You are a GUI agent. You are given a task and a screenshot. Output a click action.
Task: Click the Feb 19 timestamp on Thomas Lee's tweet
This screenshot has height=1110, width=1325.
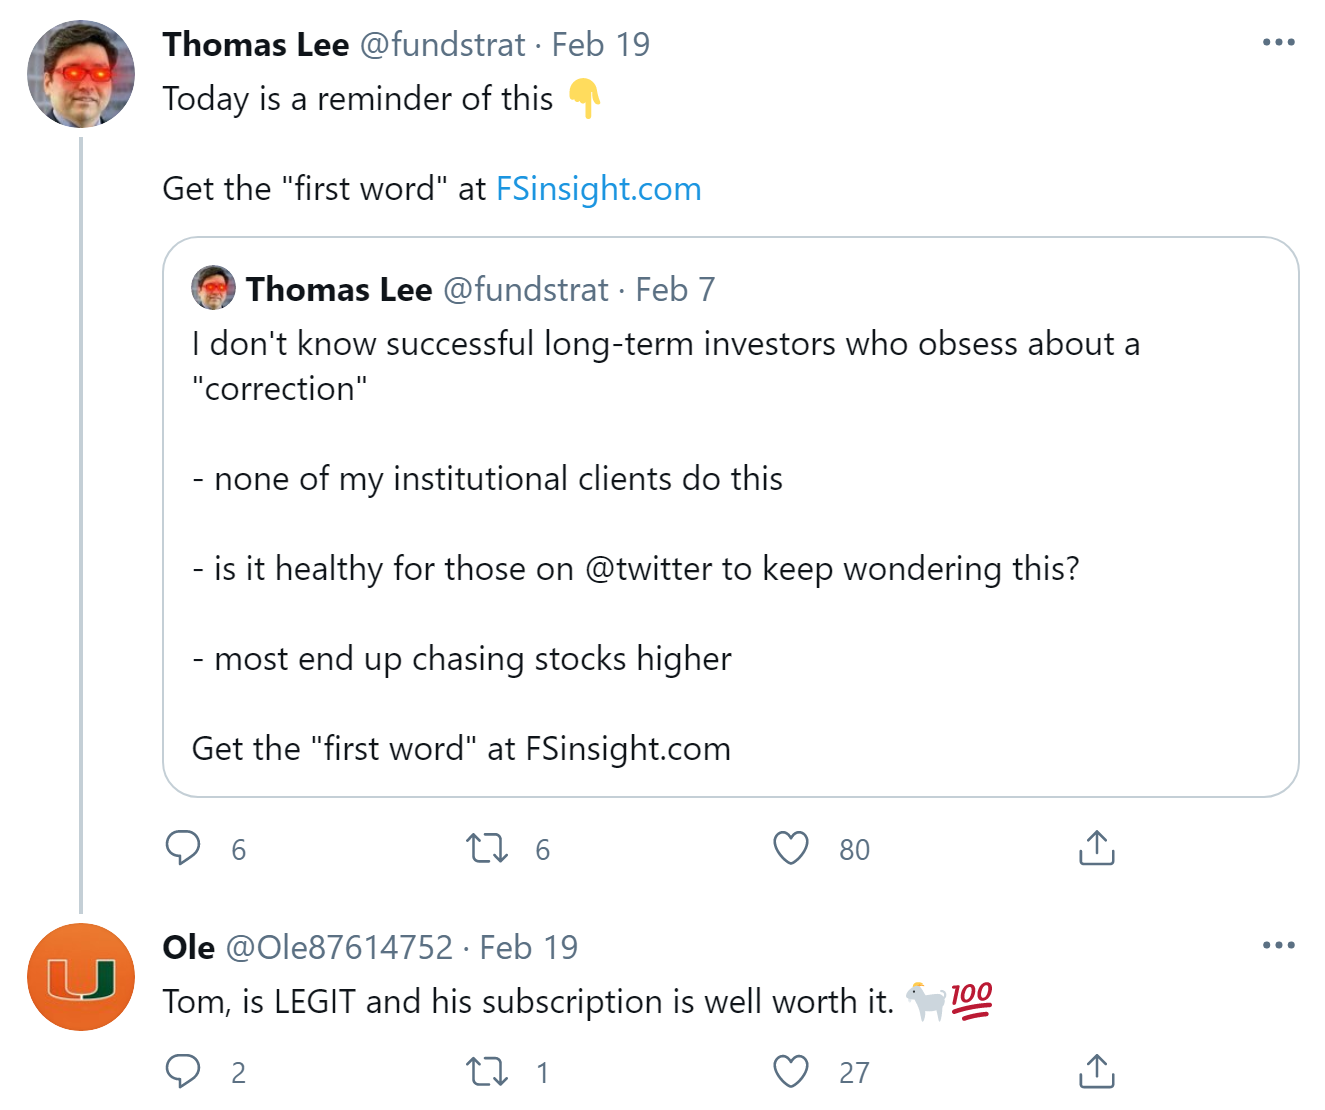coord(601,45)
